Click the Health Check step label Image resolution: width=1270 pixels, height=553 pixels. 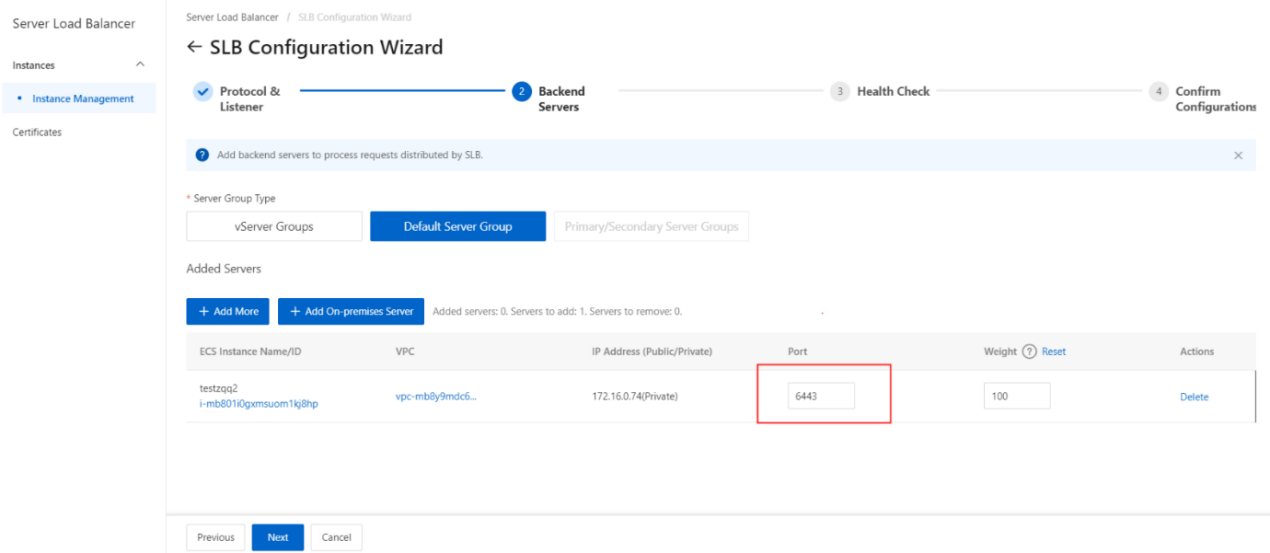coord(893,91)
